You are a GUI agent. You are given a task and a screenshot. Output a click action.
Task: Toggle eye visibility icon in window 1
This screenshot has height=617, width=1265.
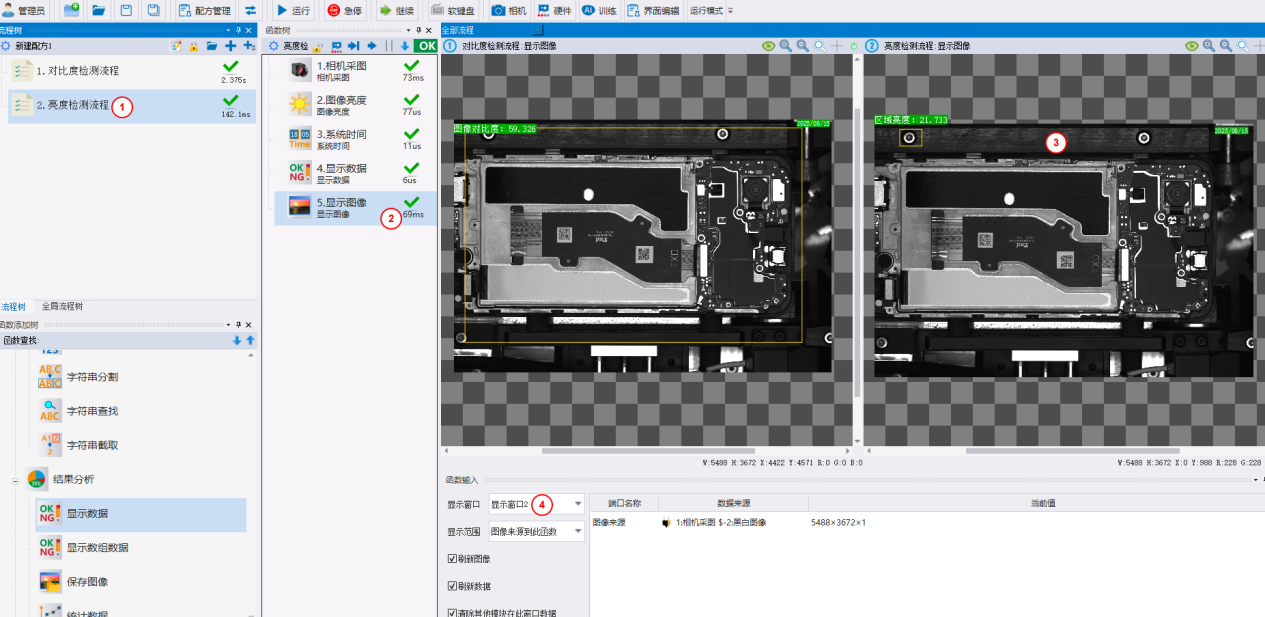coord(769,46)
